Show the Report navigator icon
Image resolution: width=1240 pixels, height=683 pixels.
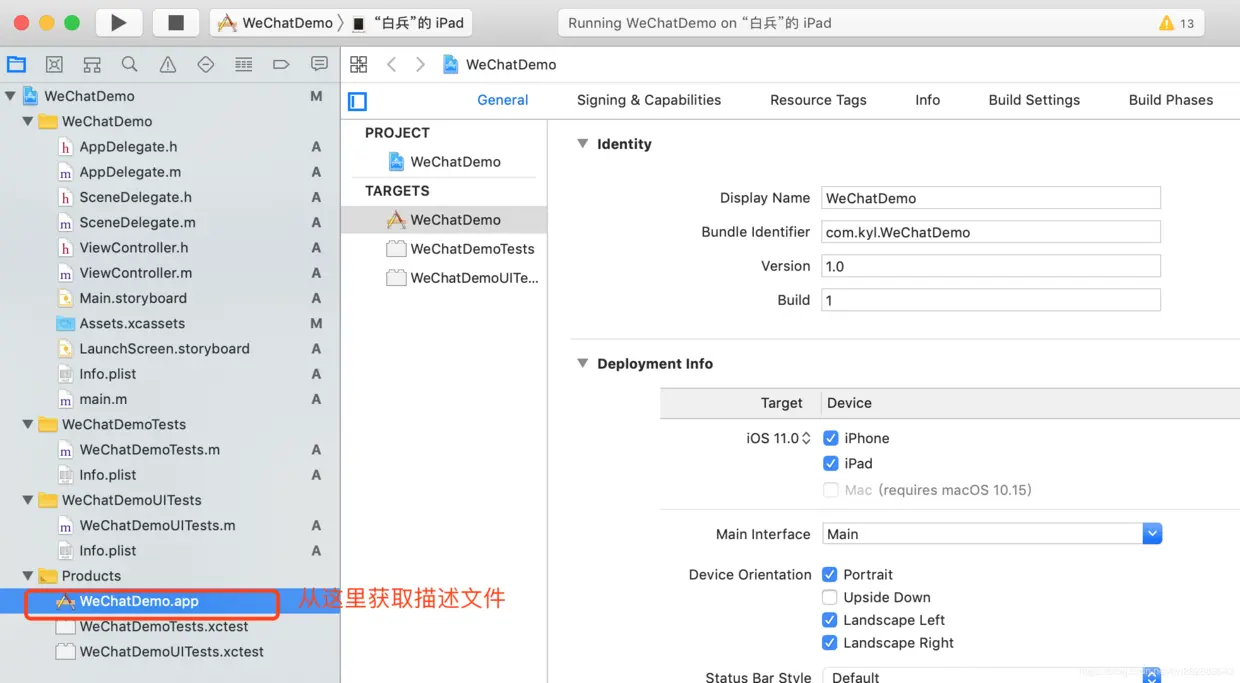pos(319,64)
